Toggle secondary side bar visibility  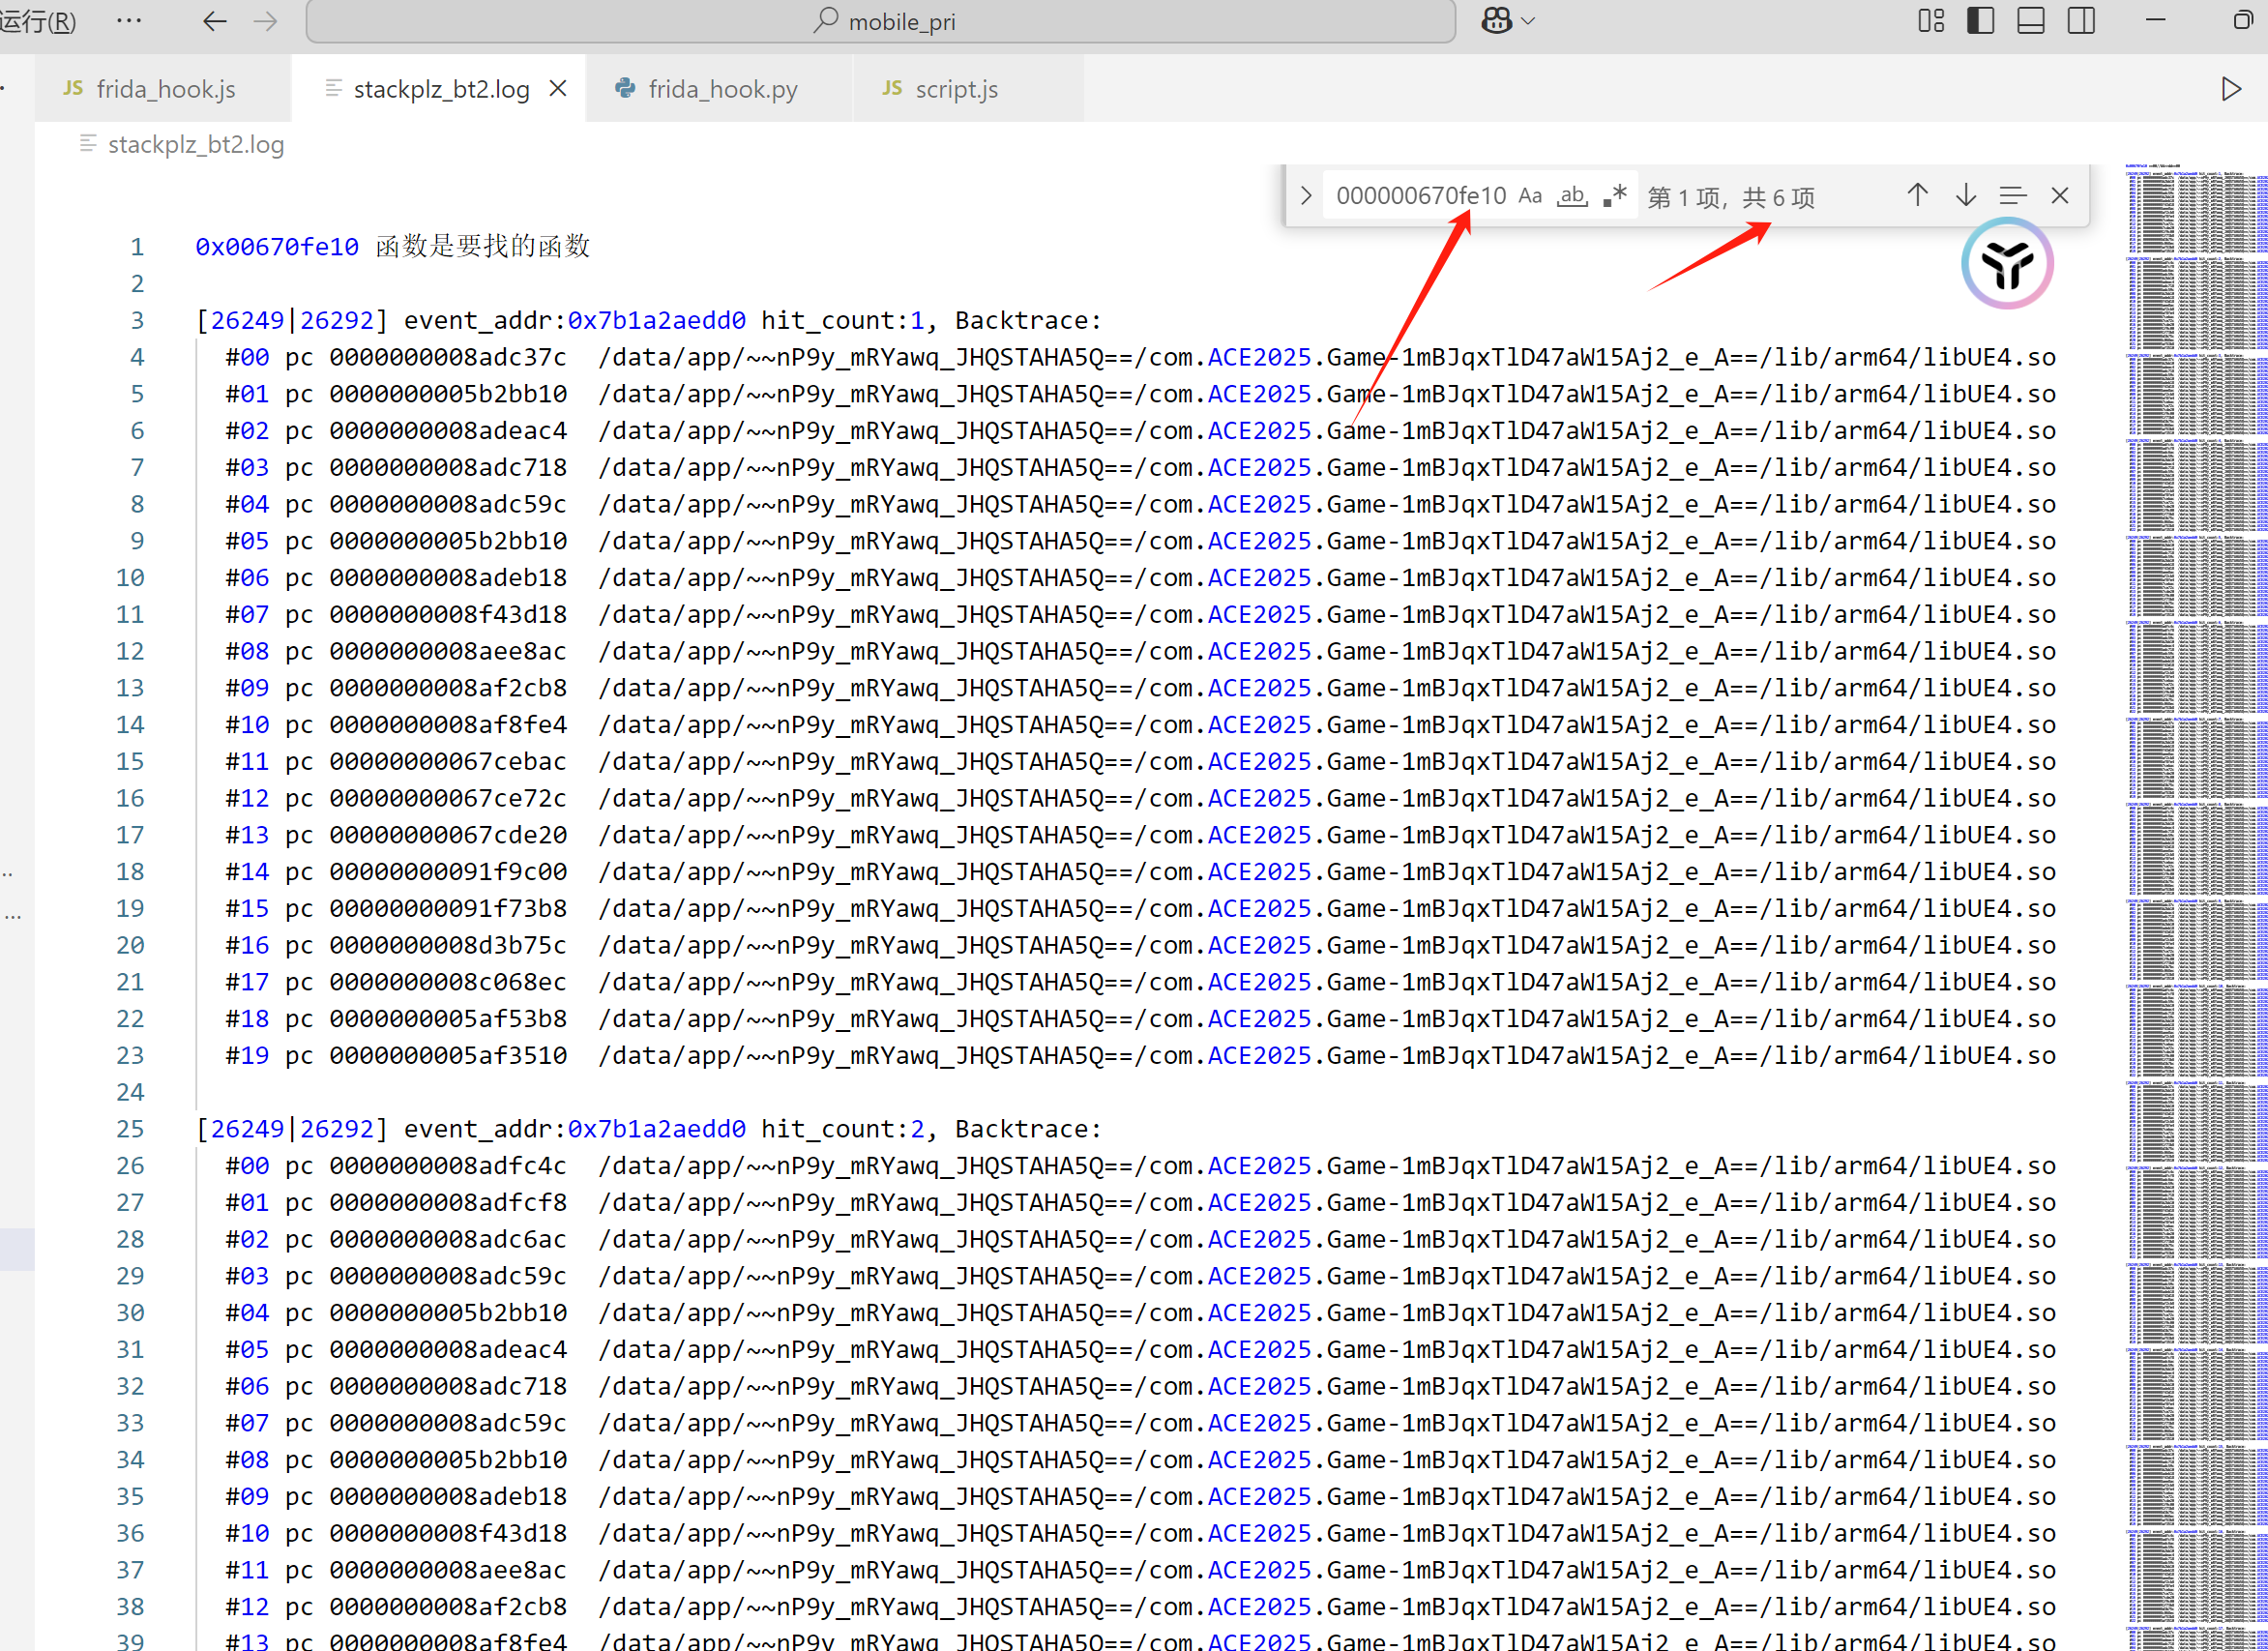[2081, 21]
